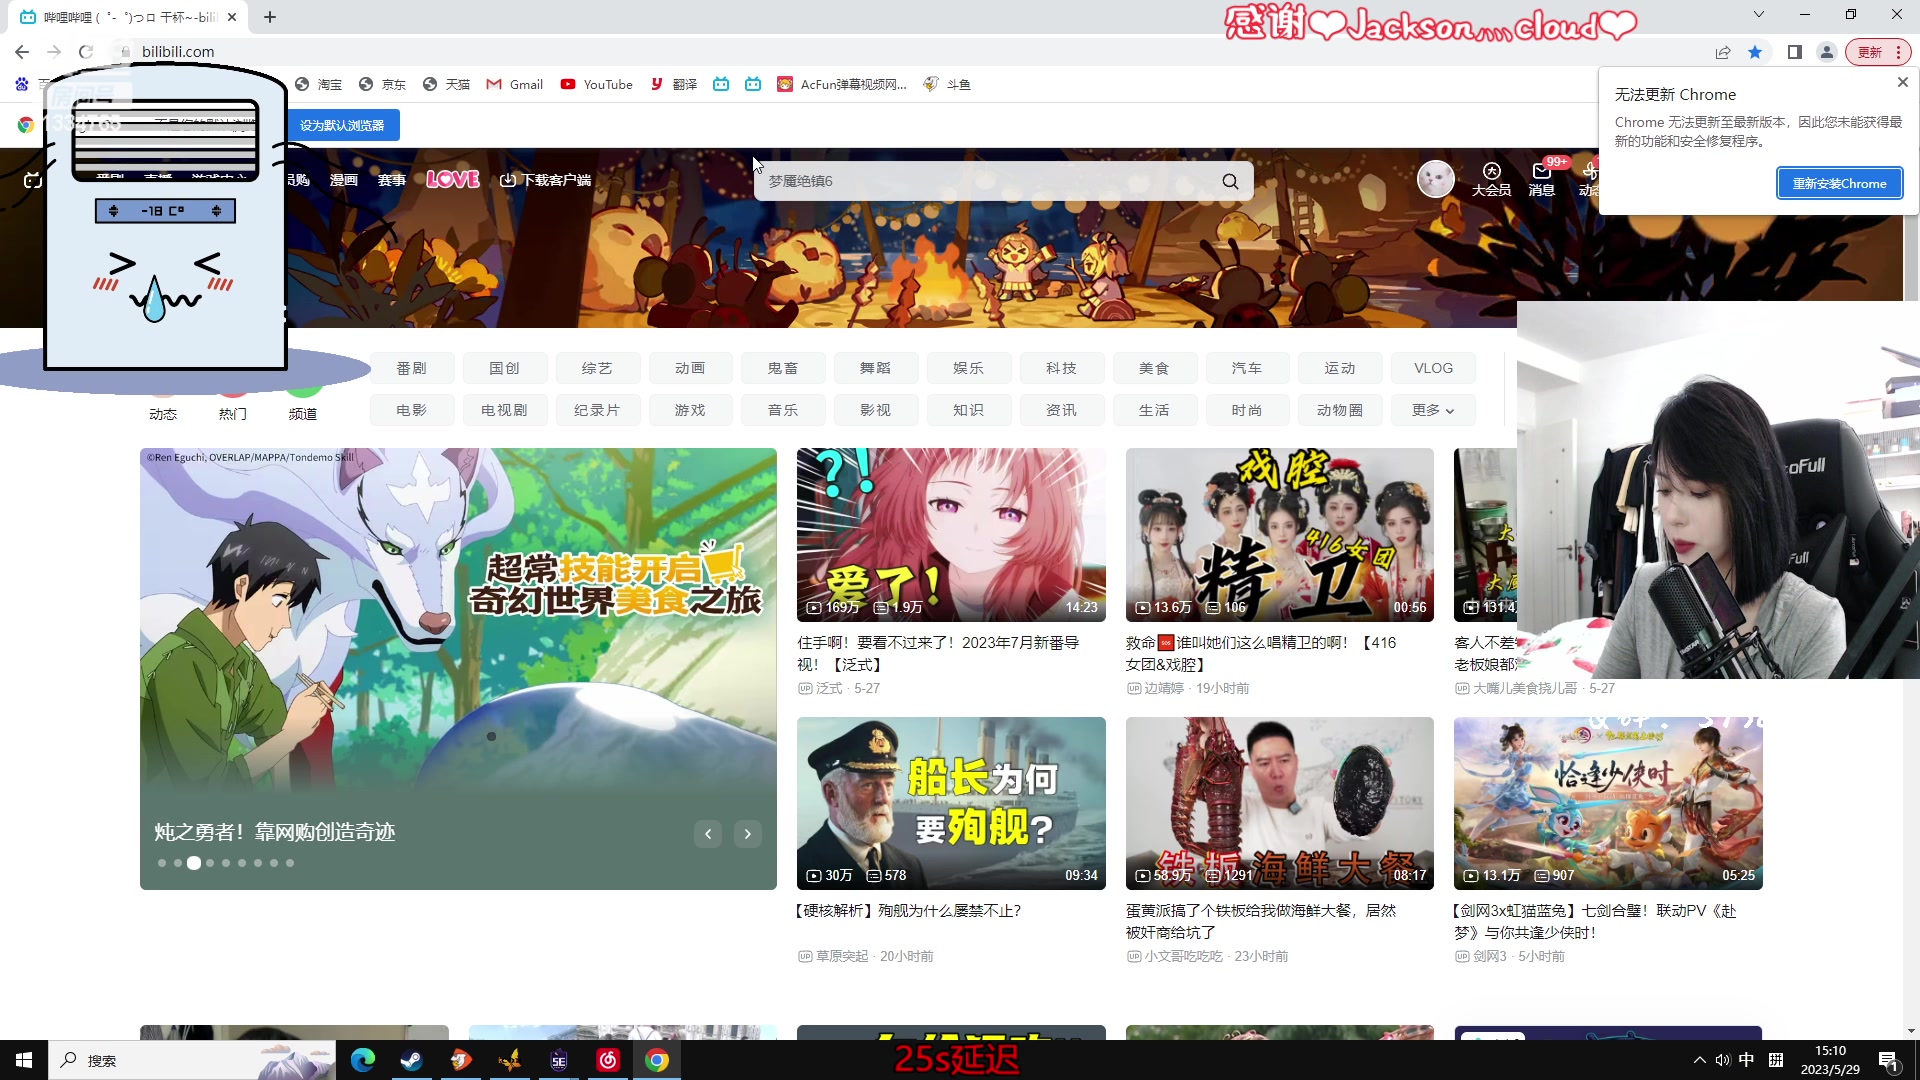Open a new browser tab
Screen dimensions: 1920x1080
(270, 17)
